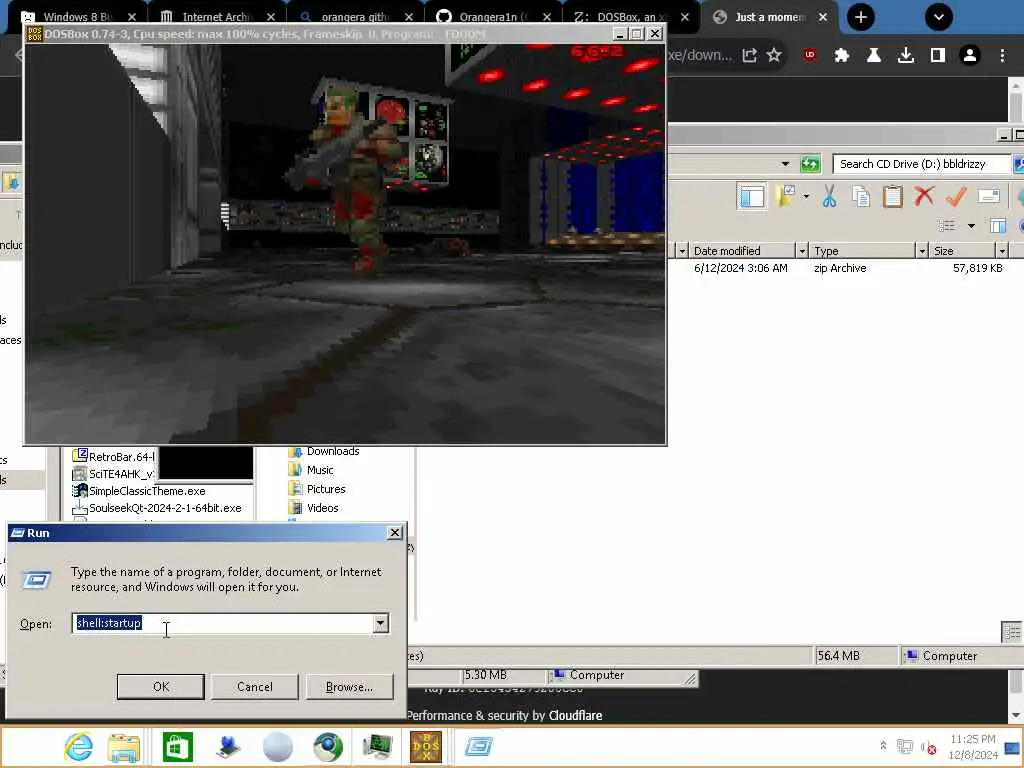
Task: Click the Copy icon in Explorer toolbar
Action: pyautogui.click(x=861, y=196)
